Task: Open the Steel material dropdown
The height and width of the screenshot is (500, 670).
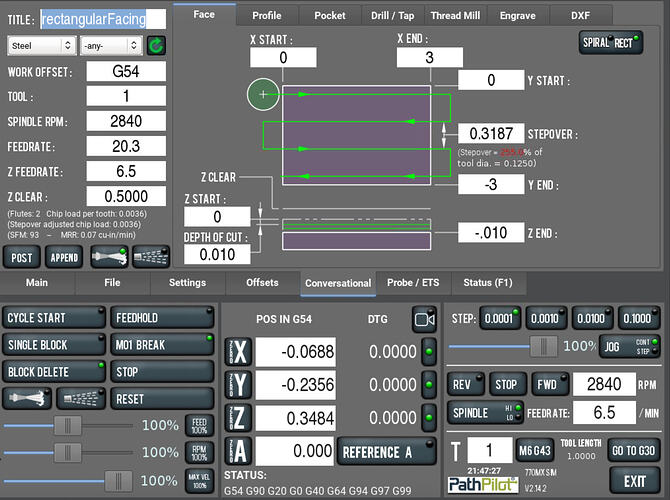Action: tap(41, 45)
